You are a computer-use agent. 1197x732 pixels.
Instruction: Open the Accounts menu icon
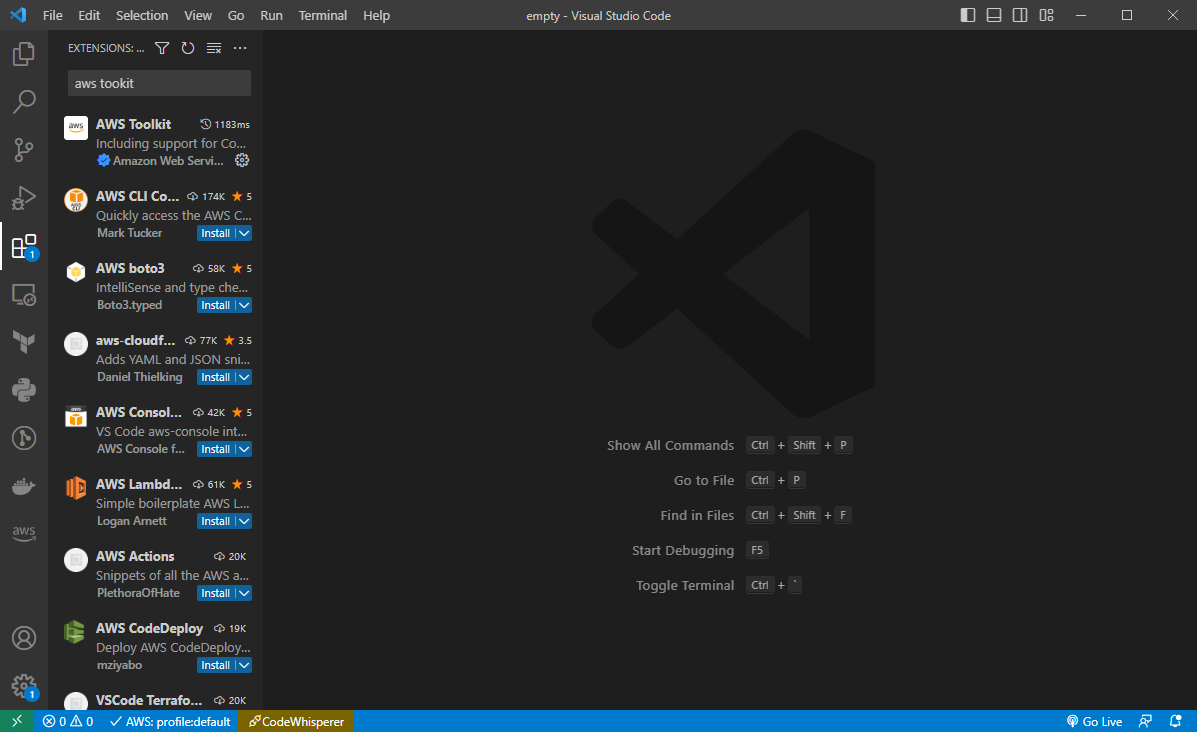24,638
